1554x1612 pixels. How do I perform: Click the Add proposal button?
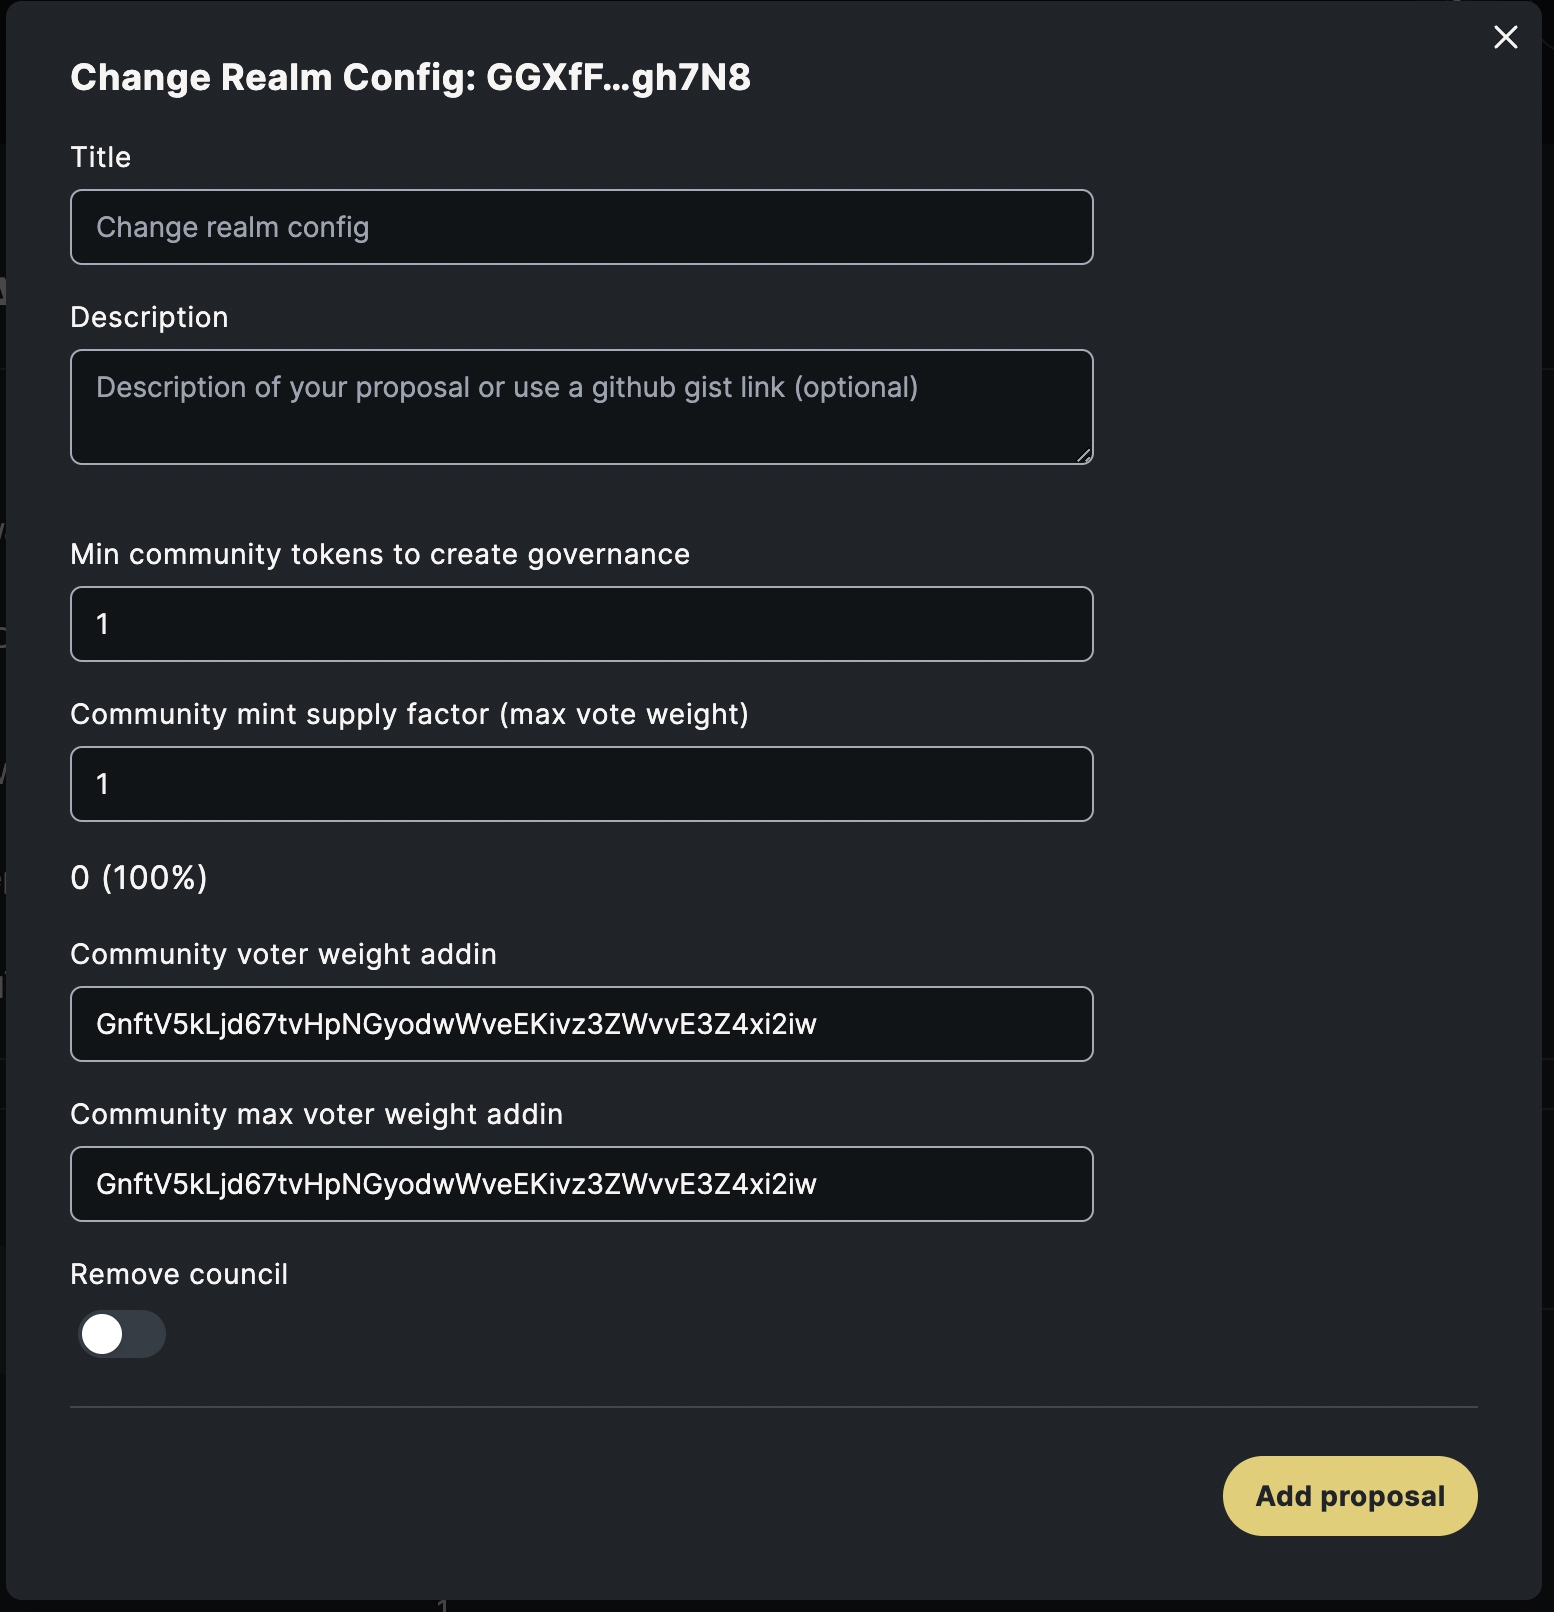pos(1349,1496)
